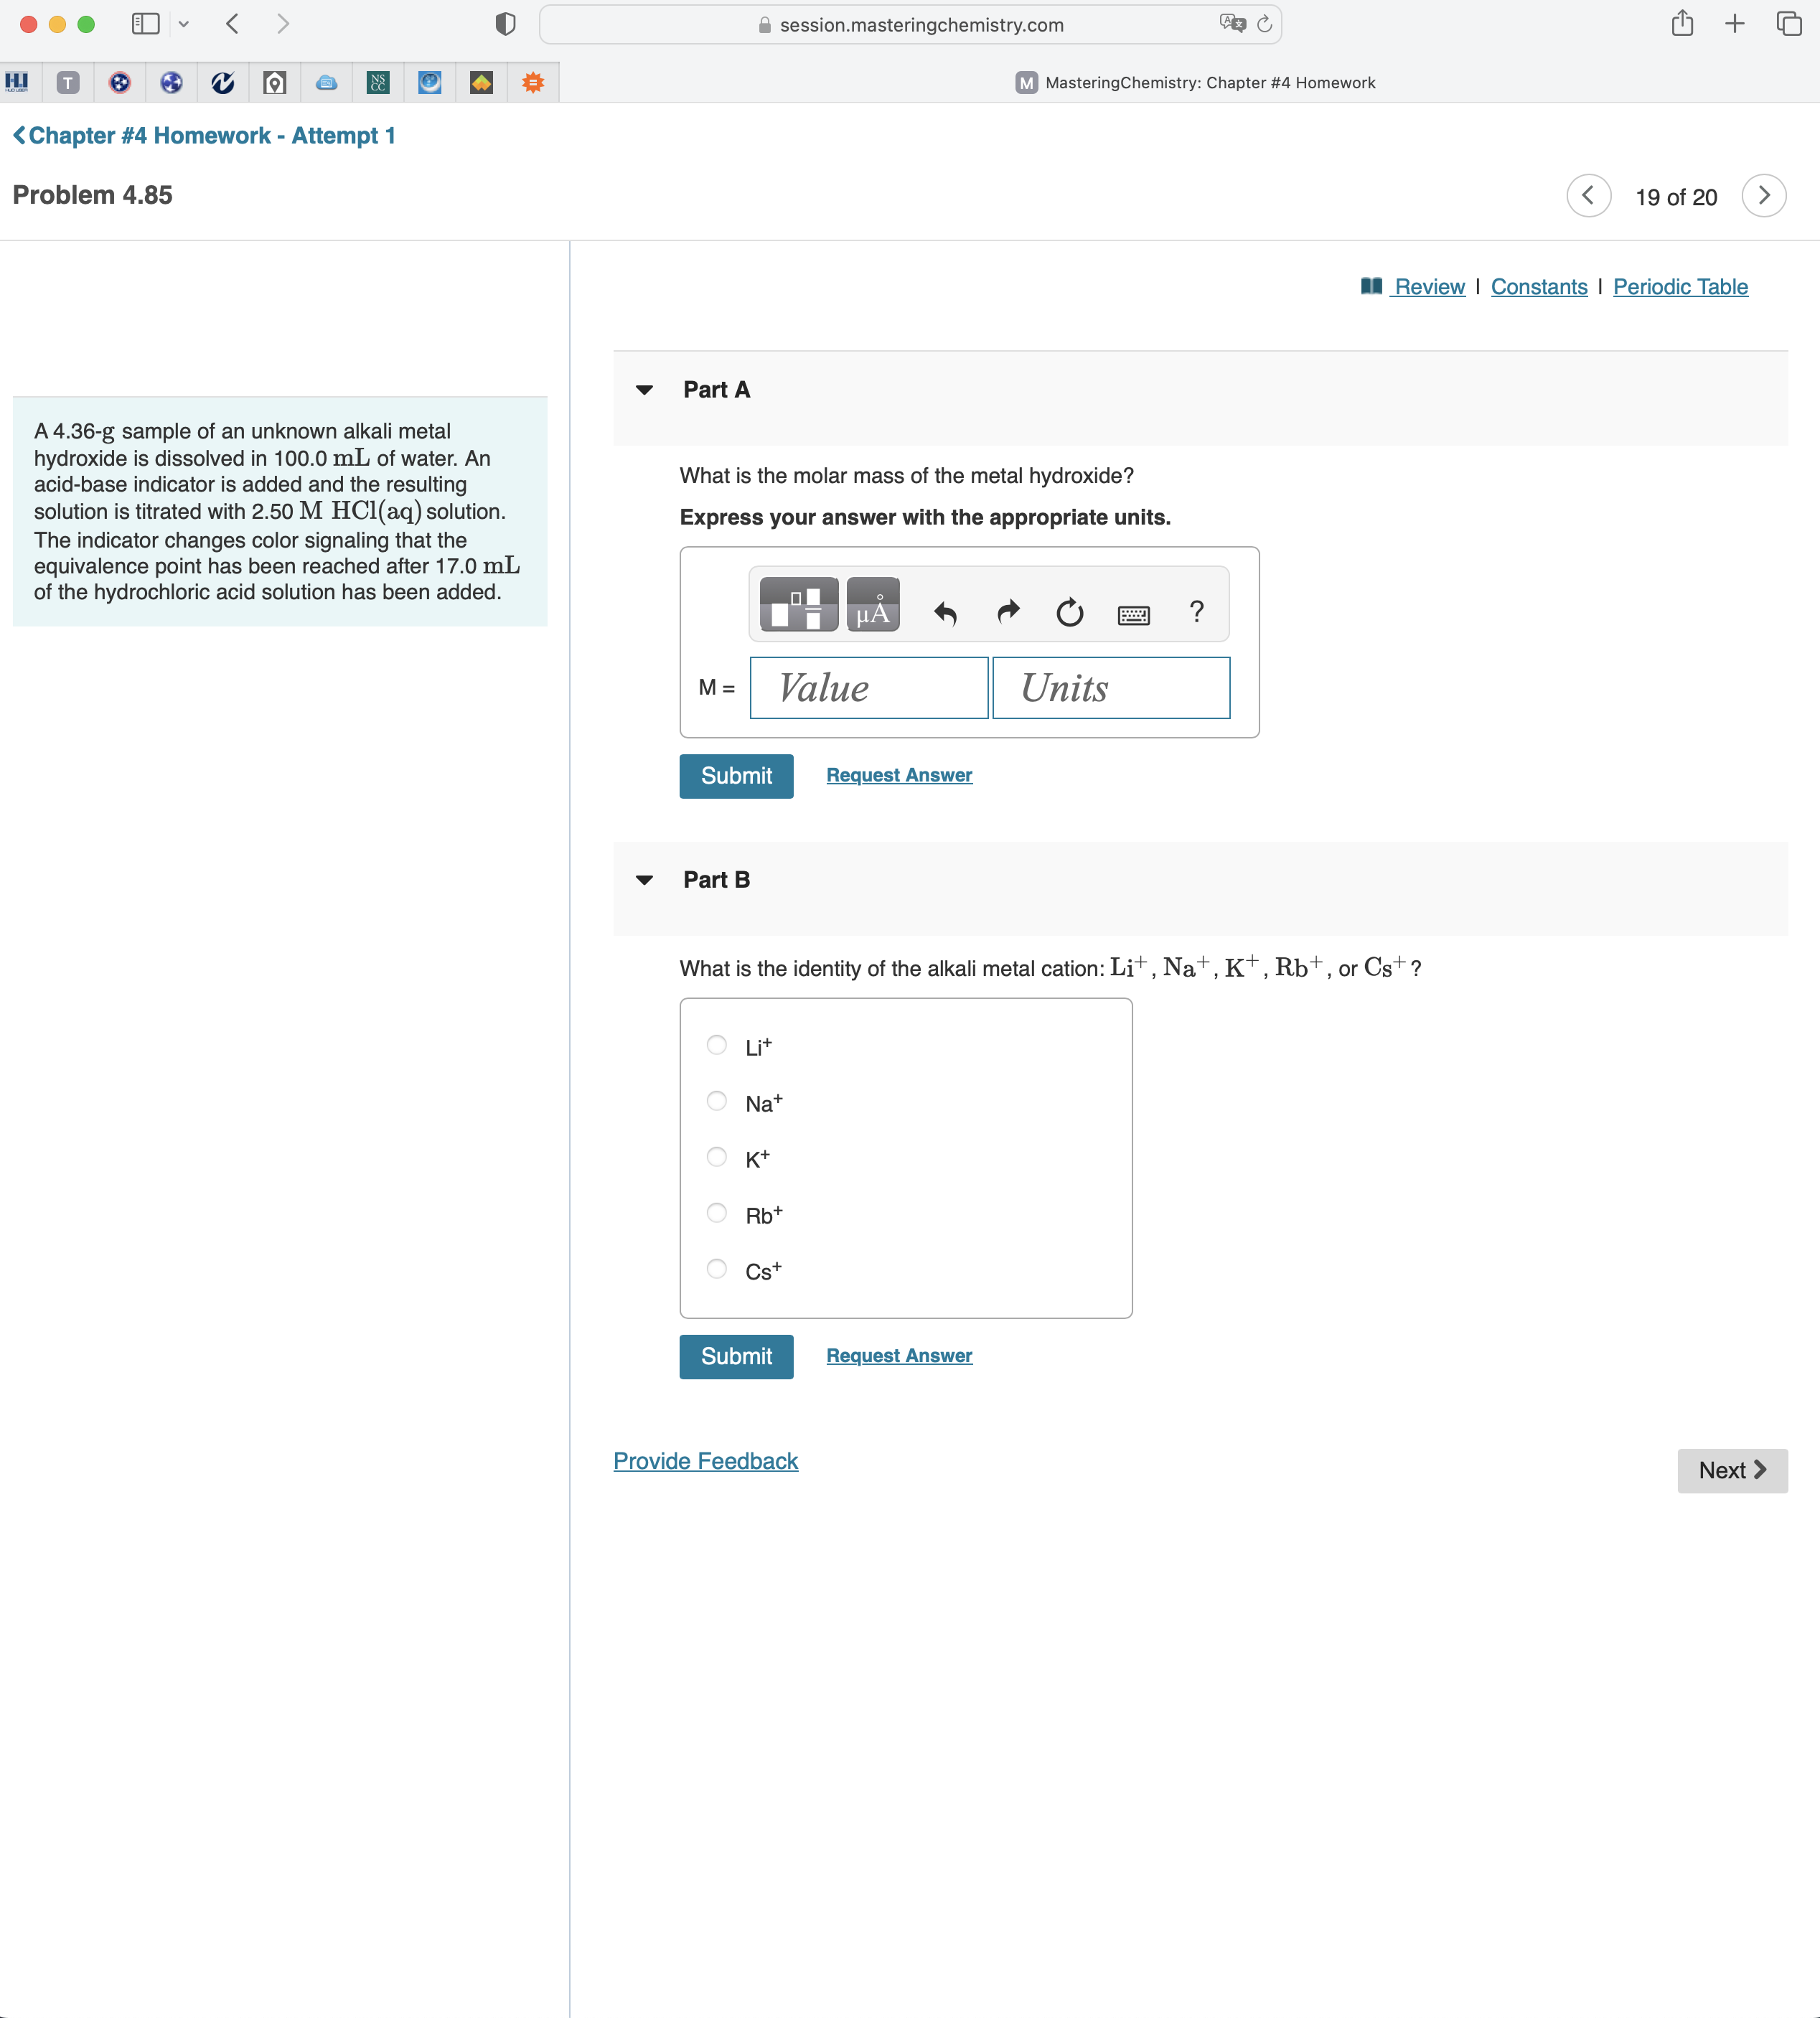Go to the next problem with Next button

[1732, 1470]
